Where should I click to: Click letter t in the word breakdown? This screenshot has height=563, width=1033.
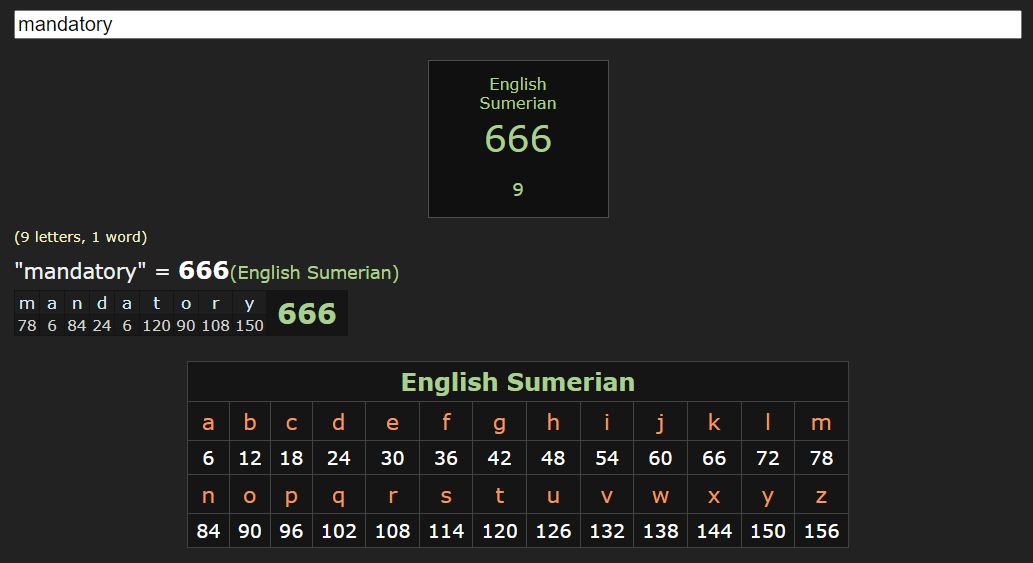point(156,303)
